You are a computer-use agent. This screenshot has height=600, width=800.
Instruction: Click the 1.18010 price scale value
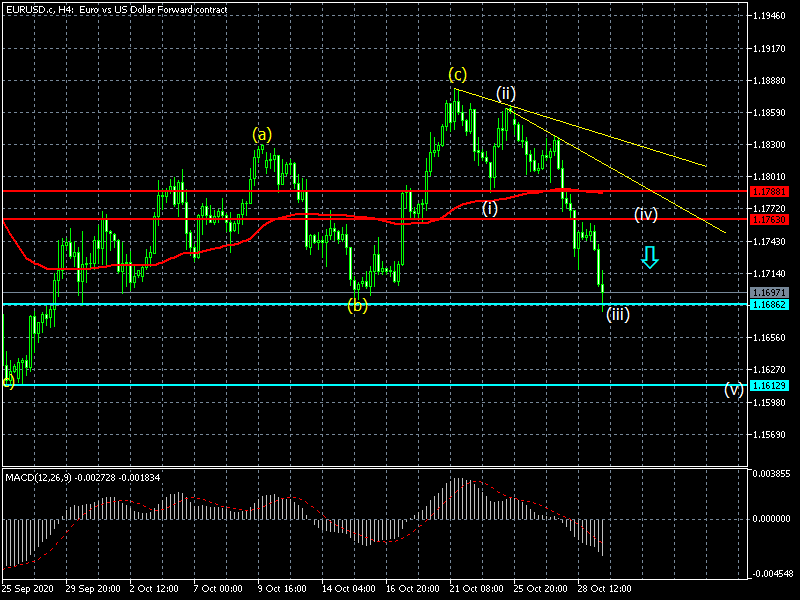[x=769, y=177]
